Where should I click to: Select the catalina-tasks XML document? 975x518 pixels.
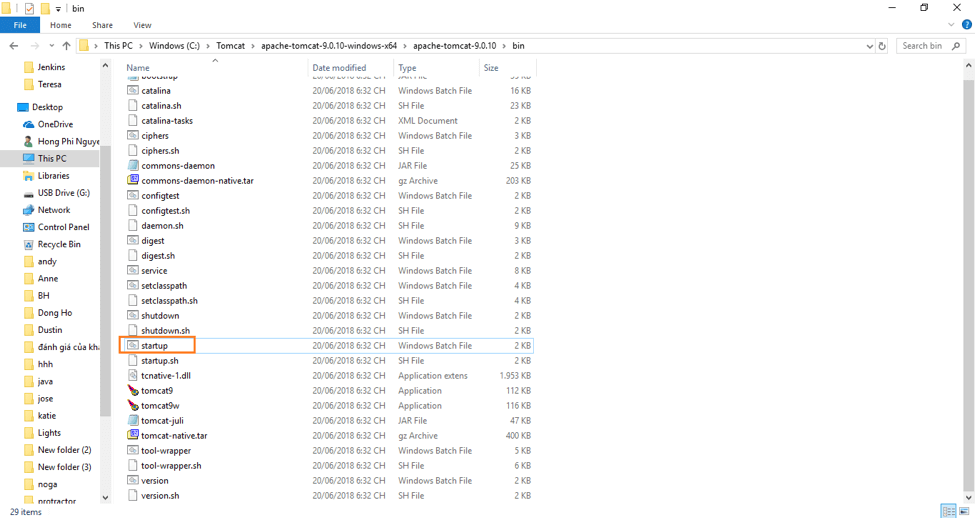(167, 121)
